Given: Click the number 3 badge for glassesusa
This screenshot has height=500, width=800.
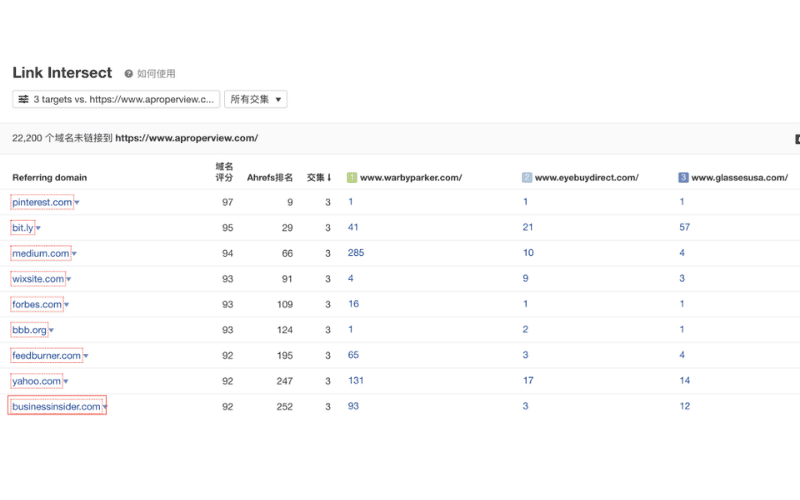Looking at the screenshot, I should tap(683, 178).
